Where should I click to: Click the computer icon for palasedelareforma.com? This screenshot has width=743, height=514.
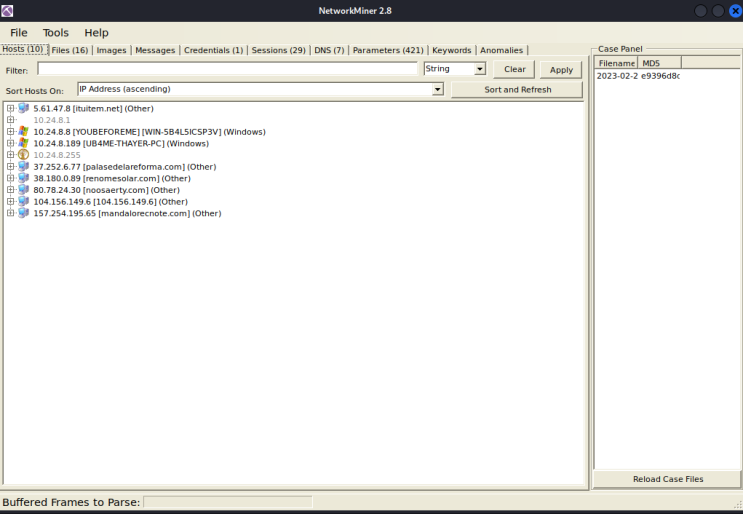tap(23, 166)
